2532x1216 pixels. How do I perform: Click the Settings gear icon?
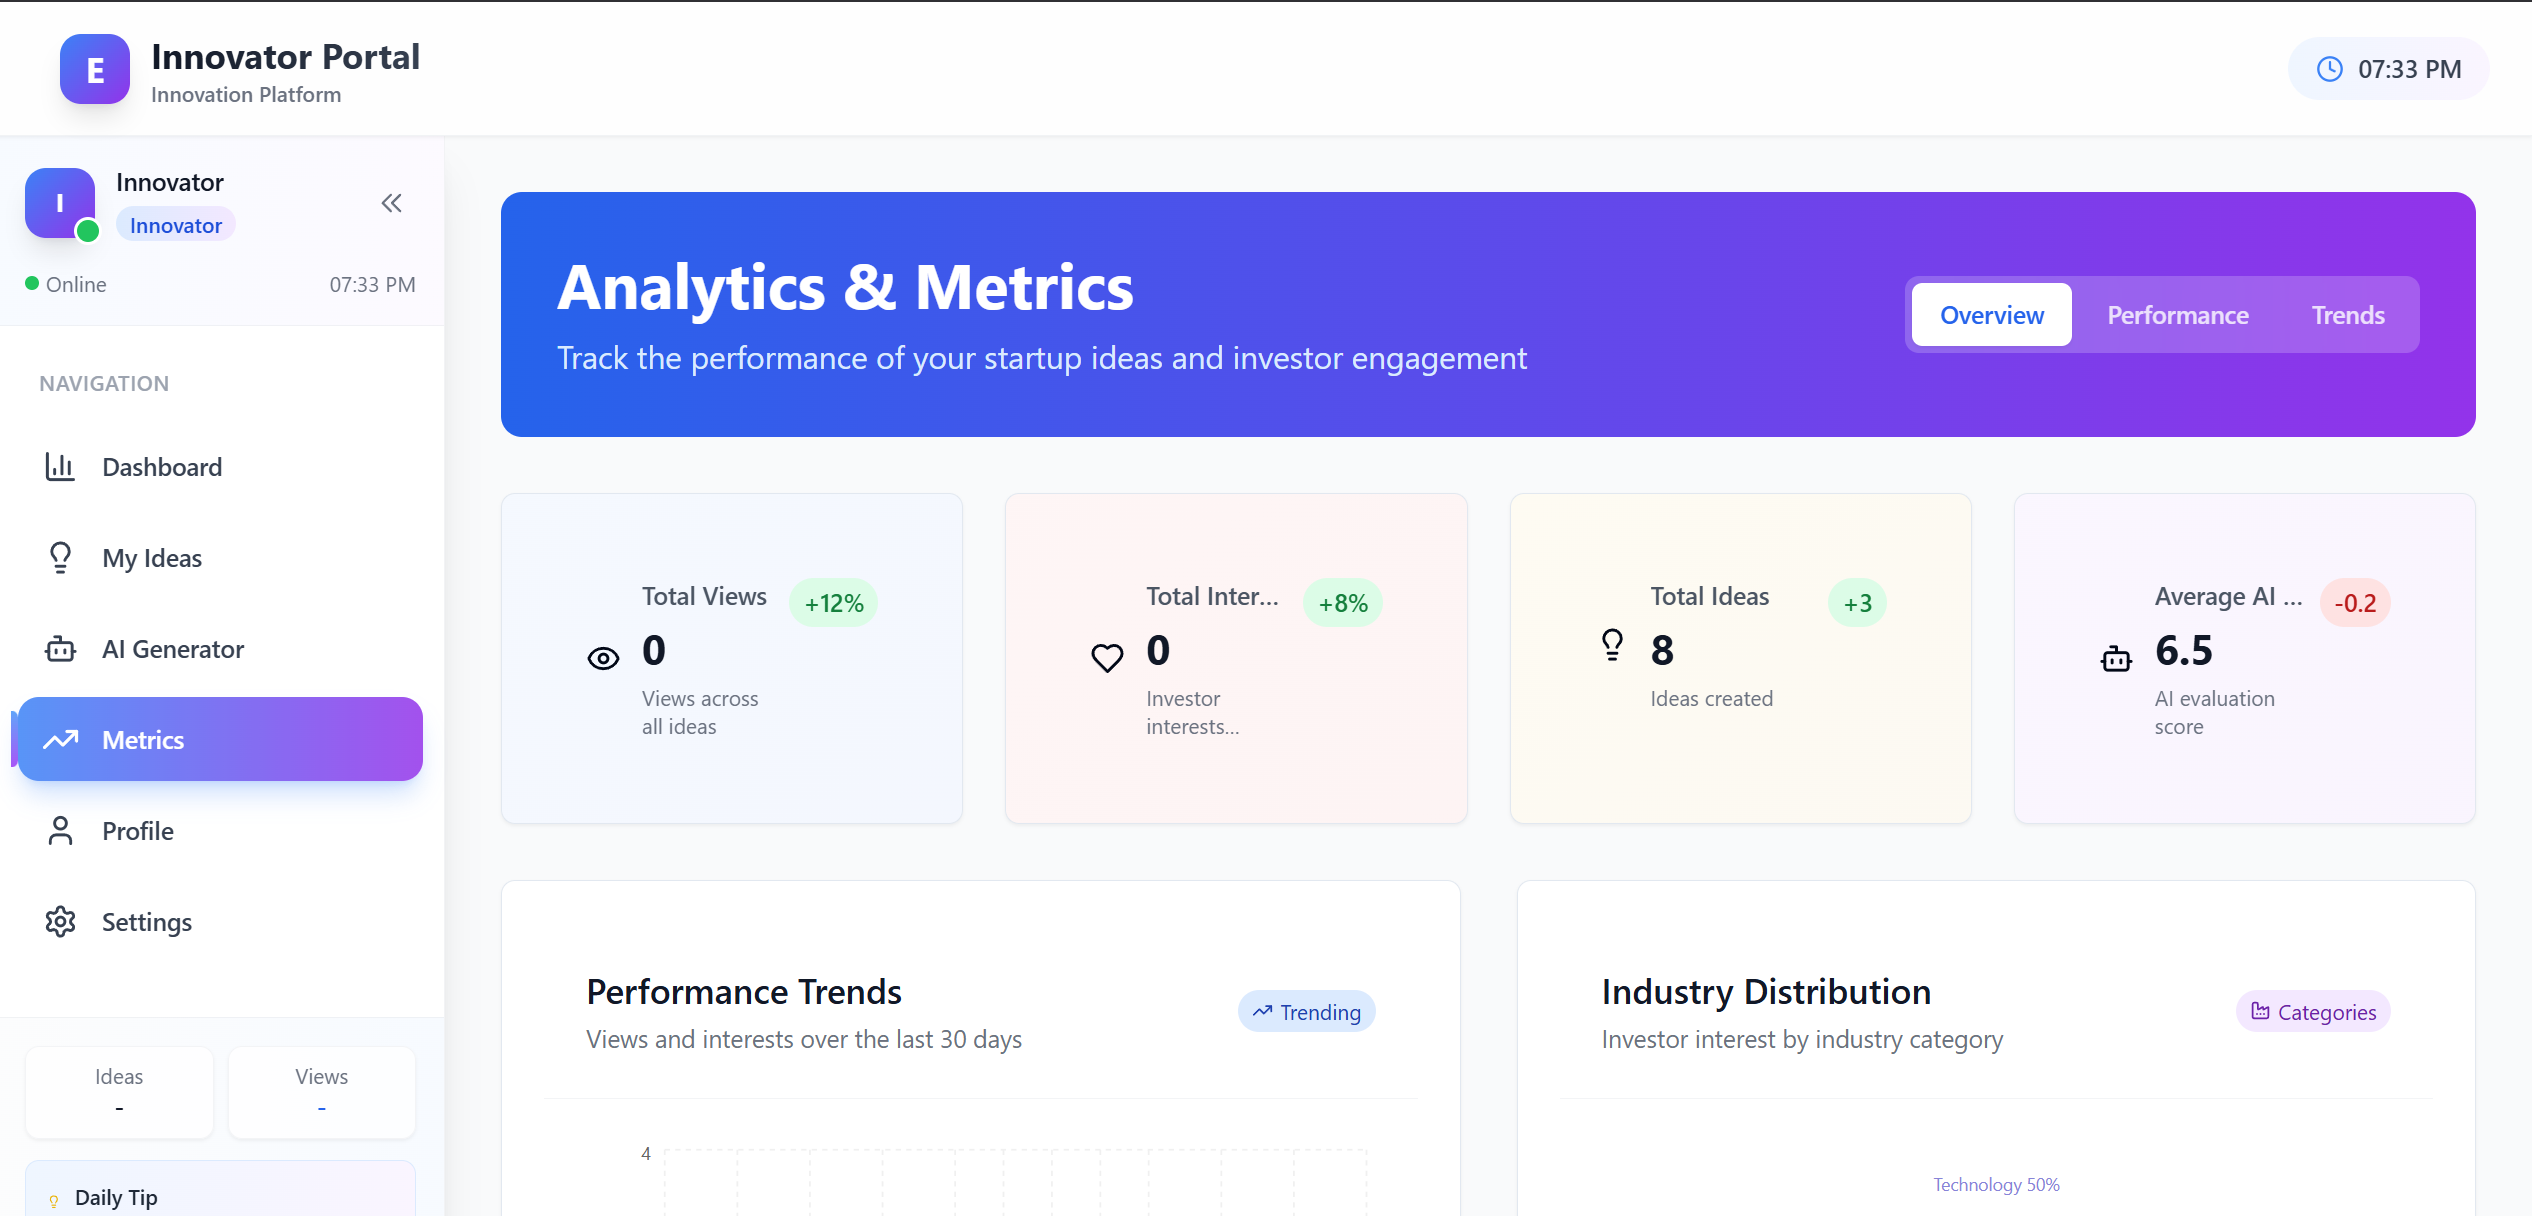point(60,922)
